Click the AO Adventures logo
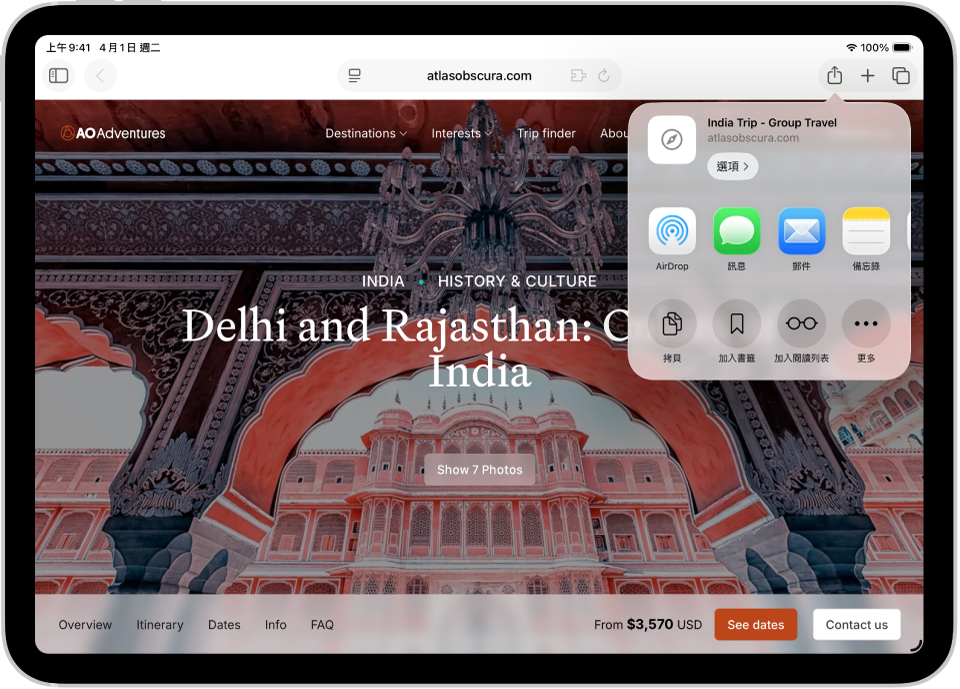Viewport: 960px width, 689px height. pyautogui.click(x=113, y=133)
